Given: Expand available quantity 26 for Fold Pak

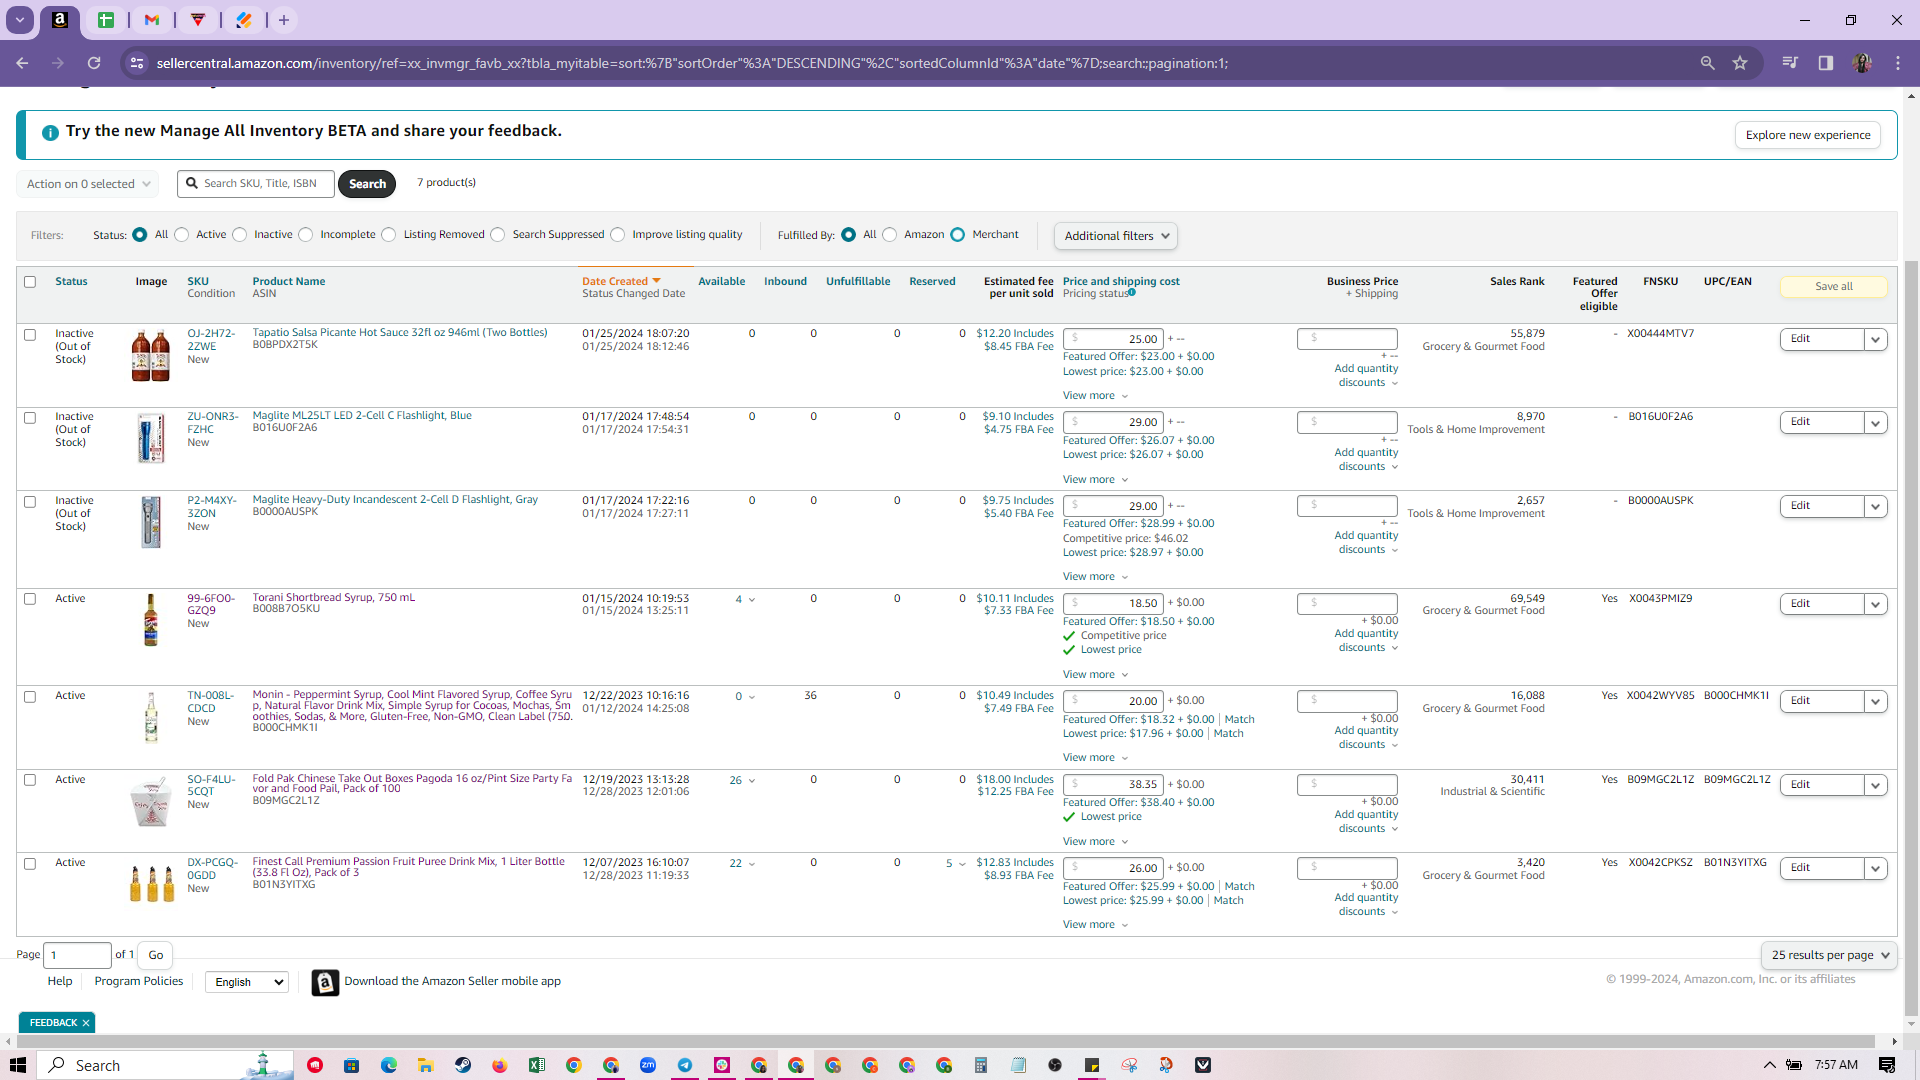Looking at the screenshot, I should (x=742, y=781).
